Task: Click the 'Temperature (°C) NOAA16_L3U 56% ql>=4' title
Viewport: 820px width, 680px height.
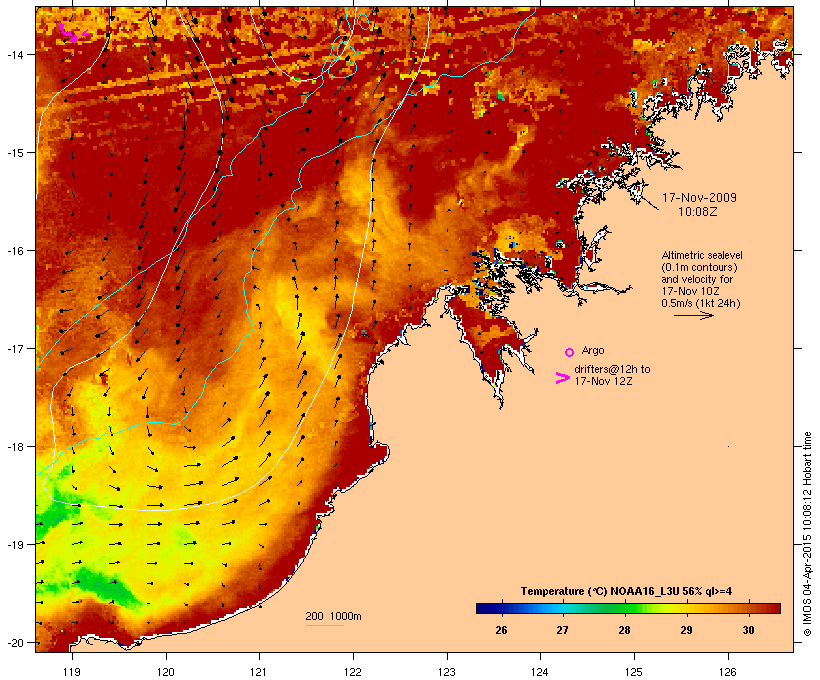Action: click(626, 591)
